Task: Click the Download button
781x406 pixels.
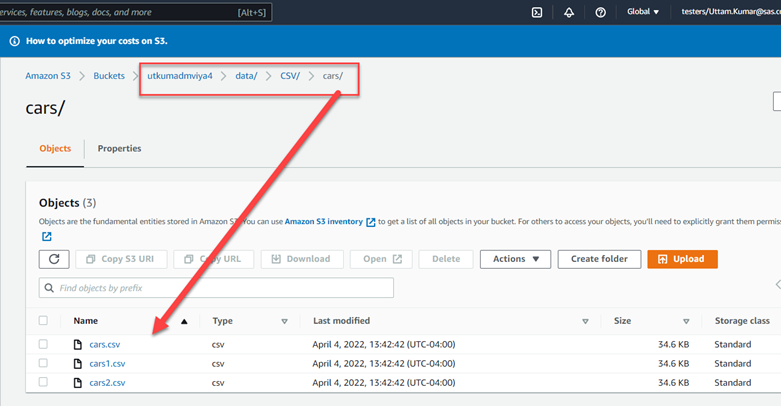Action: (302, 259)
